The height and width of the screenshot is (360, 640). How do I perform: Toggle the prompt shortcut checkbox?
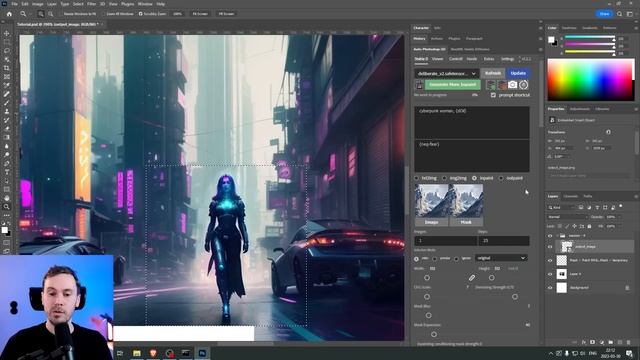[493, 95]
